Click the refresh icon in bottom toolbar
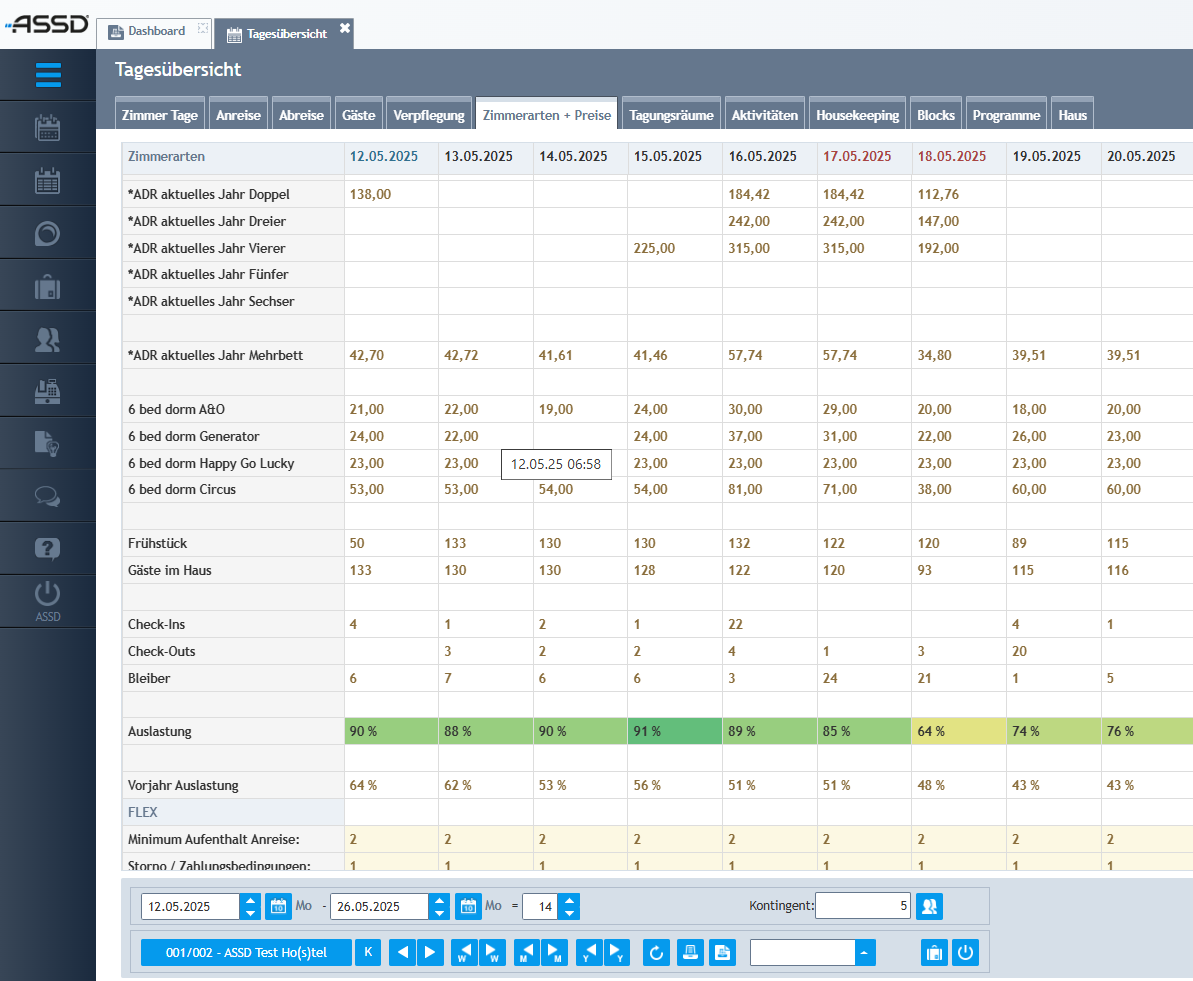This screenshot has width=1193, height=981. [657, 952]
